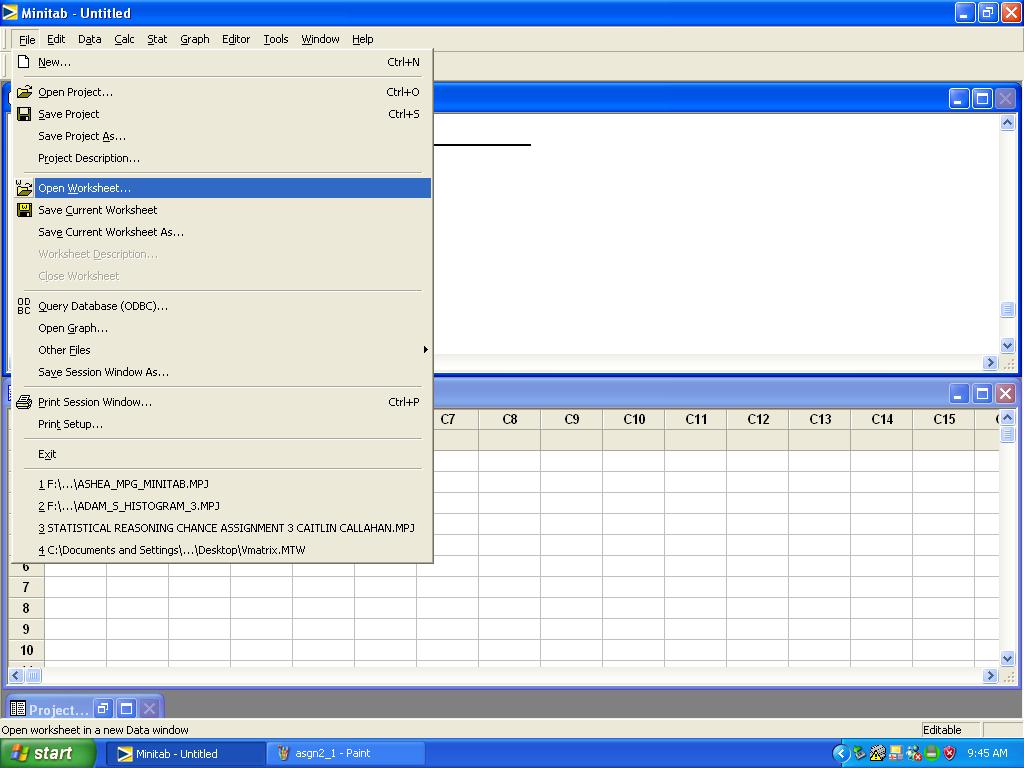Click the Query Database ODBC icon

click(25, 306)
